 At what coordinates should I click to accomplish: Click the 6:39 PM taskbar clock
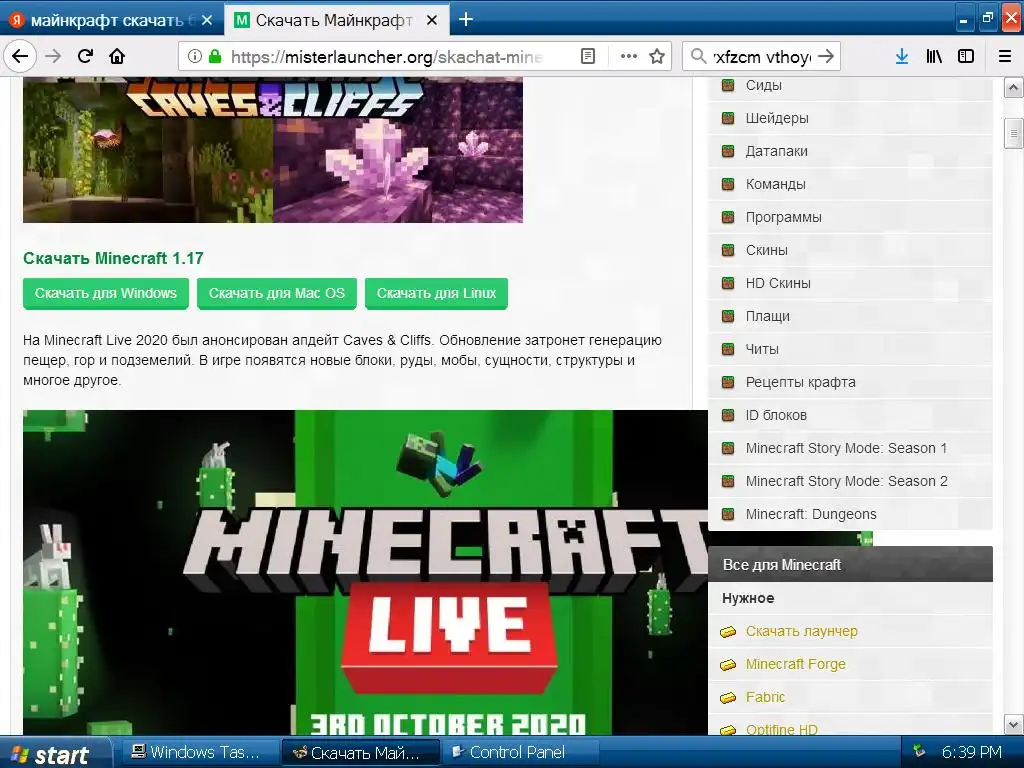click(971, 752)
